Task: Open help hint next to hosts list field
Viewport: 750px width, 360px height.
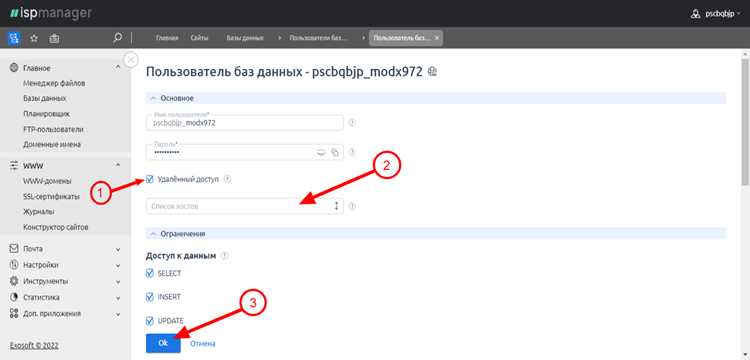Action: tap(352, 207)
